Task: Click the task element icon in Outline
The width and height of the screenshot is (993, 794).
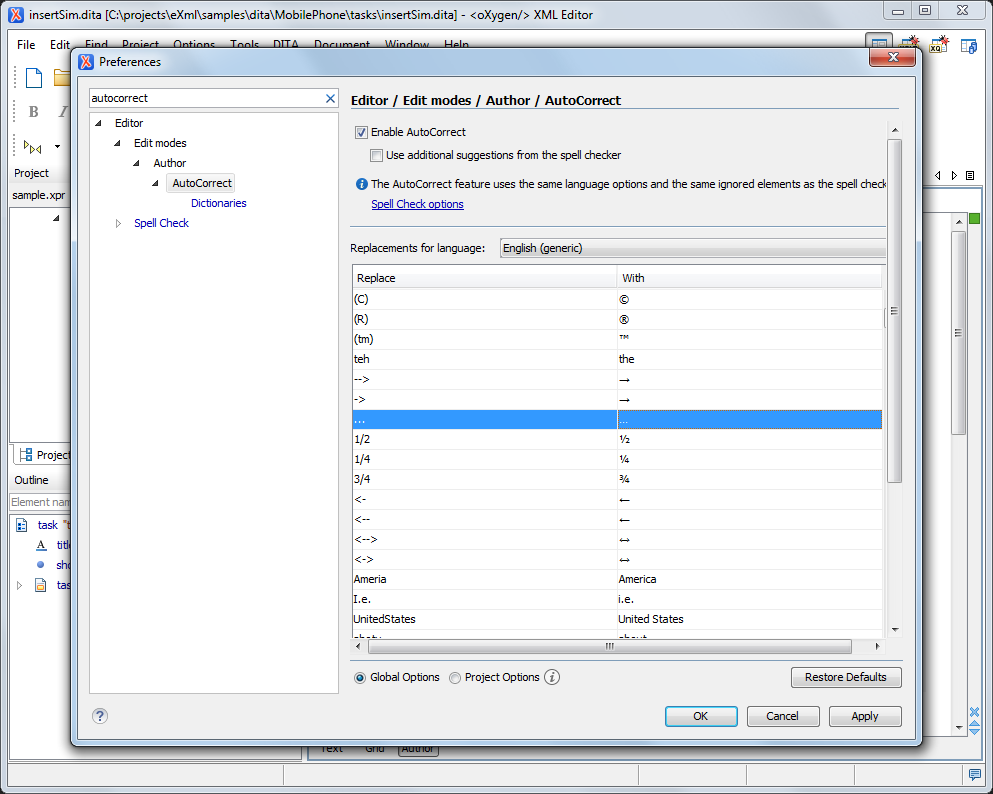Action: coord(22,525)
